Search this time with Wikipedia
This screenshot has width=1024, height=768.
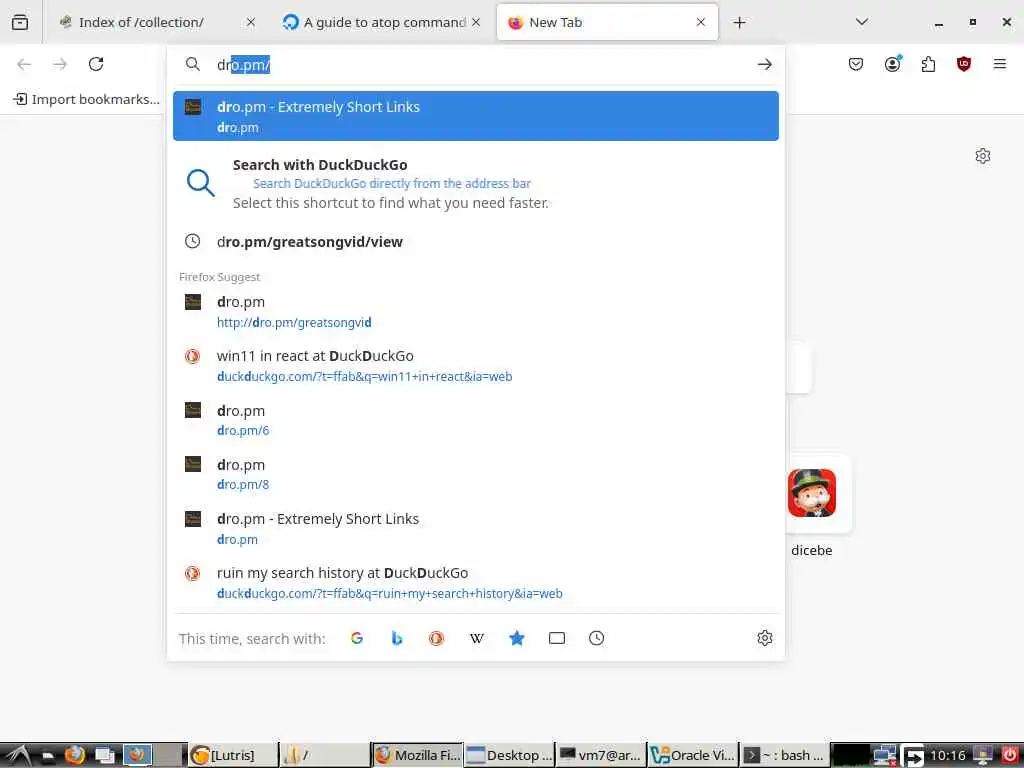tap(477, 638)
